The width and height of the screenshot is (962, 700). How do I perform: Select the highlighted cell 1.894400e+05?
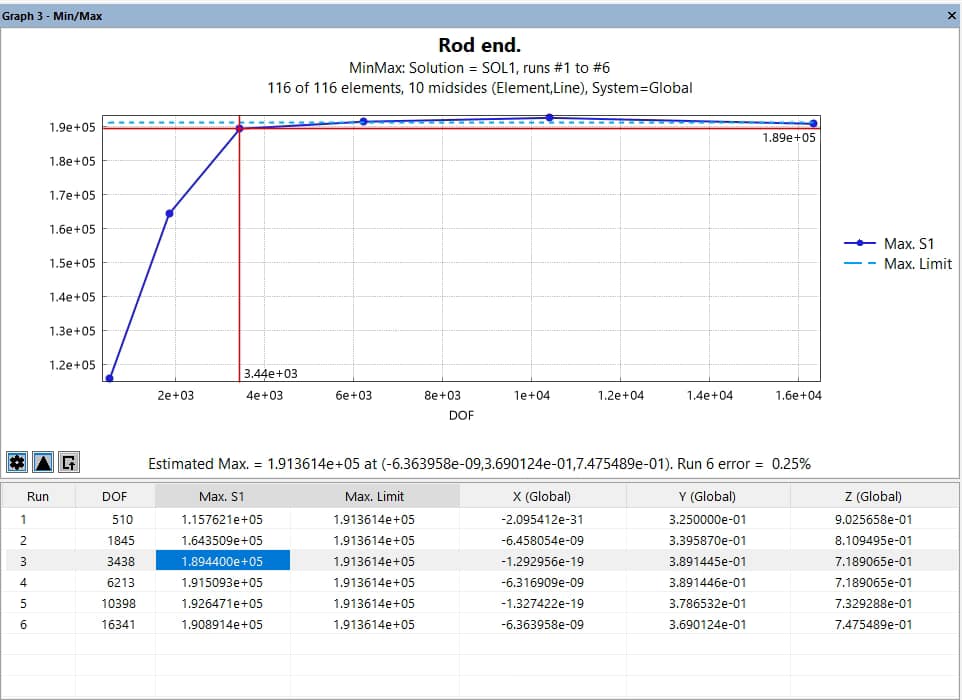tap(222, 561)
